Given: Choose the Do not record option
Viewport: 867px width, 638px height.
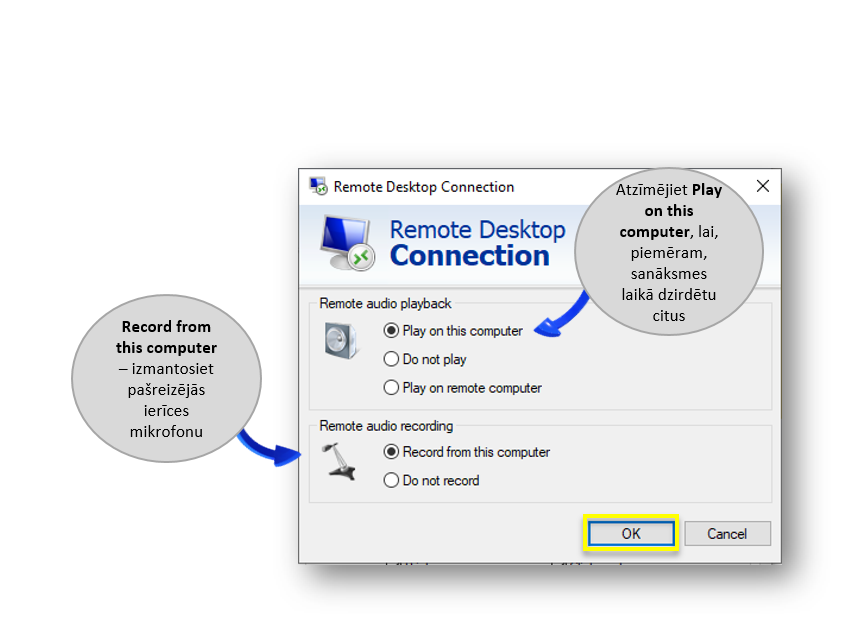Looking at the screenshot, I should click(391, 480).
